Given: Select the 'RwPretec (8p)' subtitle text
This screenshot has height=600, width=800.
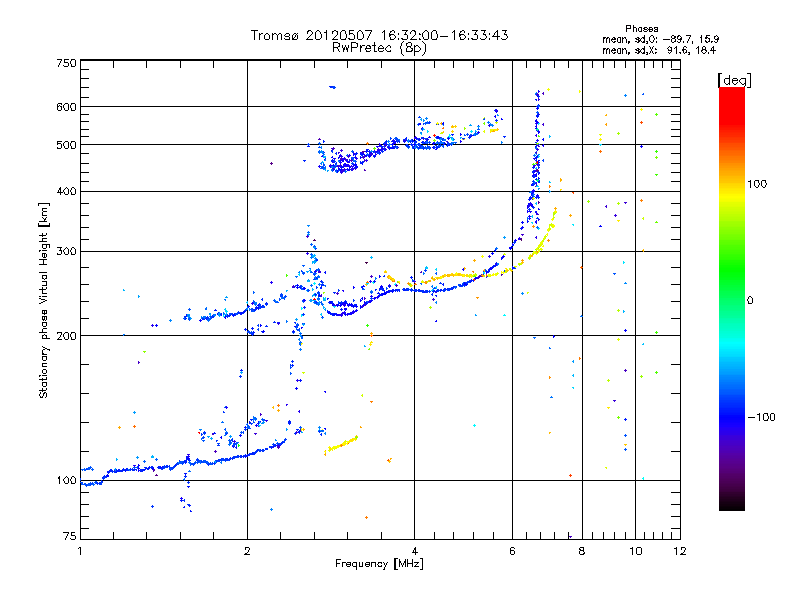Looking at the screenshot, I should pyautogui.click(x=379, y=48).
